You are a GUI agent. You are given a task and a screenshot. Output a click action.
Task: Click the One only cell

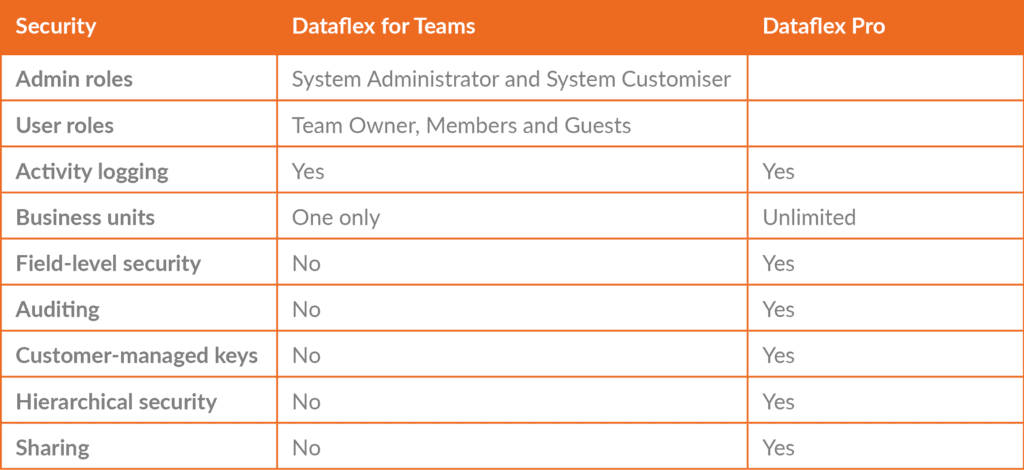(x=335, y=217)
